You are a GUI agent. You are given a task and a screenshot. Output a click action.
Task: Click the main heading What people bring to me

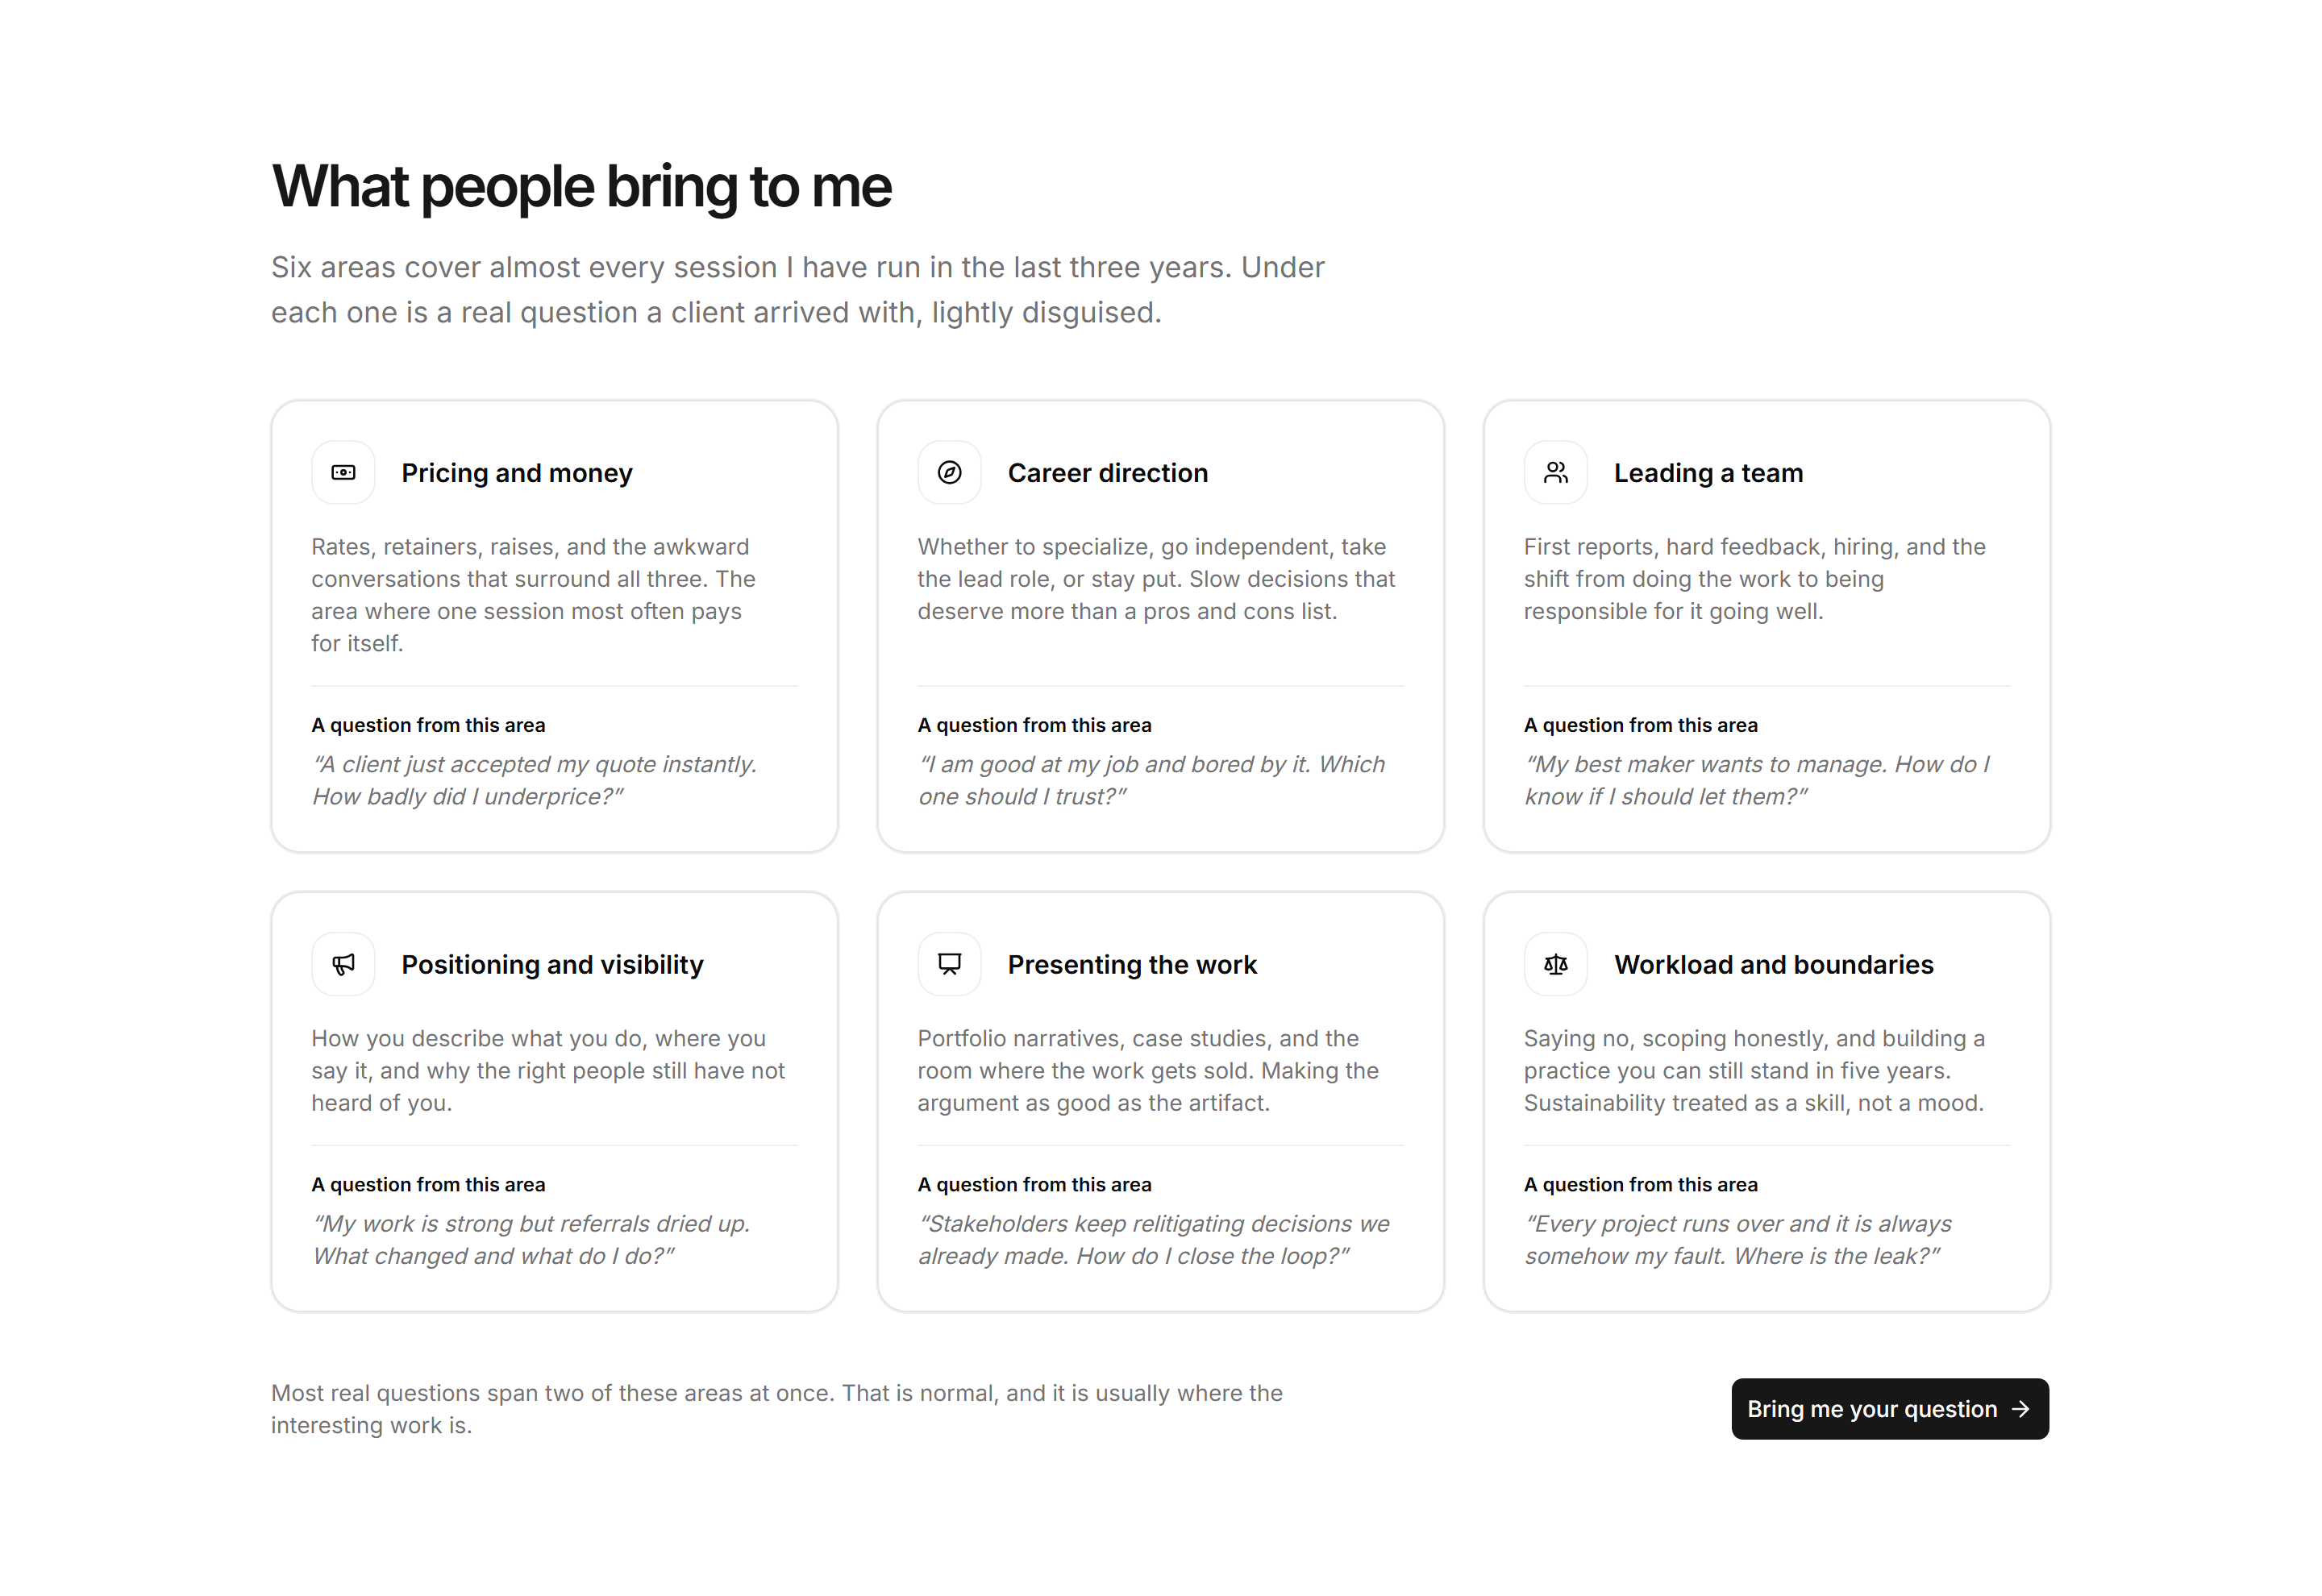(x=581, y=186)
